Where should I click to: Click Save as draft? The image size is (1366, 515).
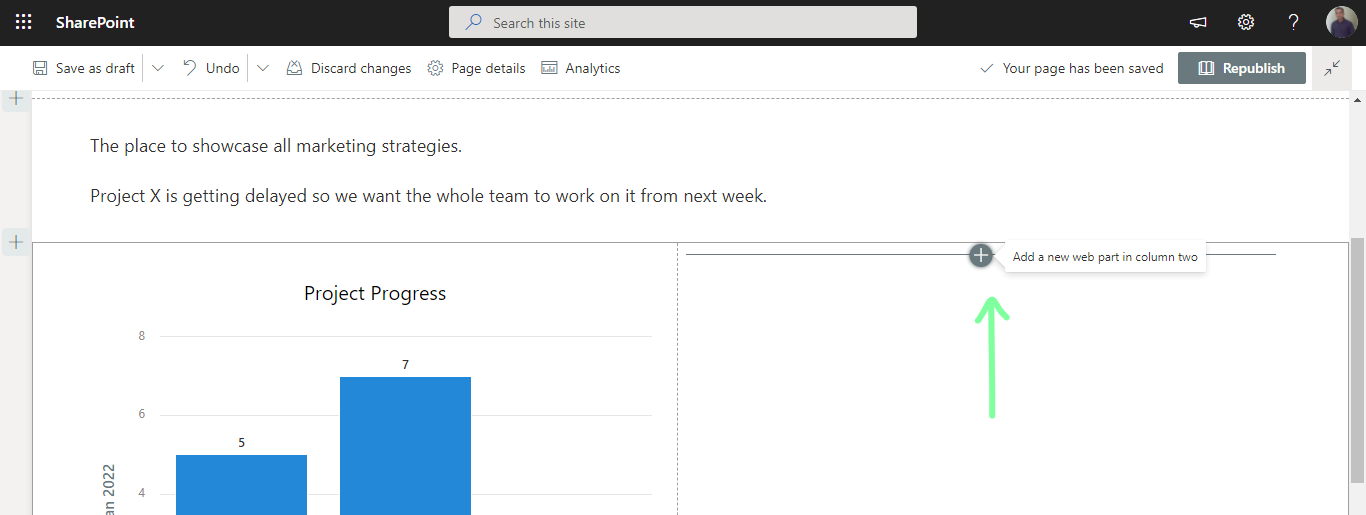point(84,68)
